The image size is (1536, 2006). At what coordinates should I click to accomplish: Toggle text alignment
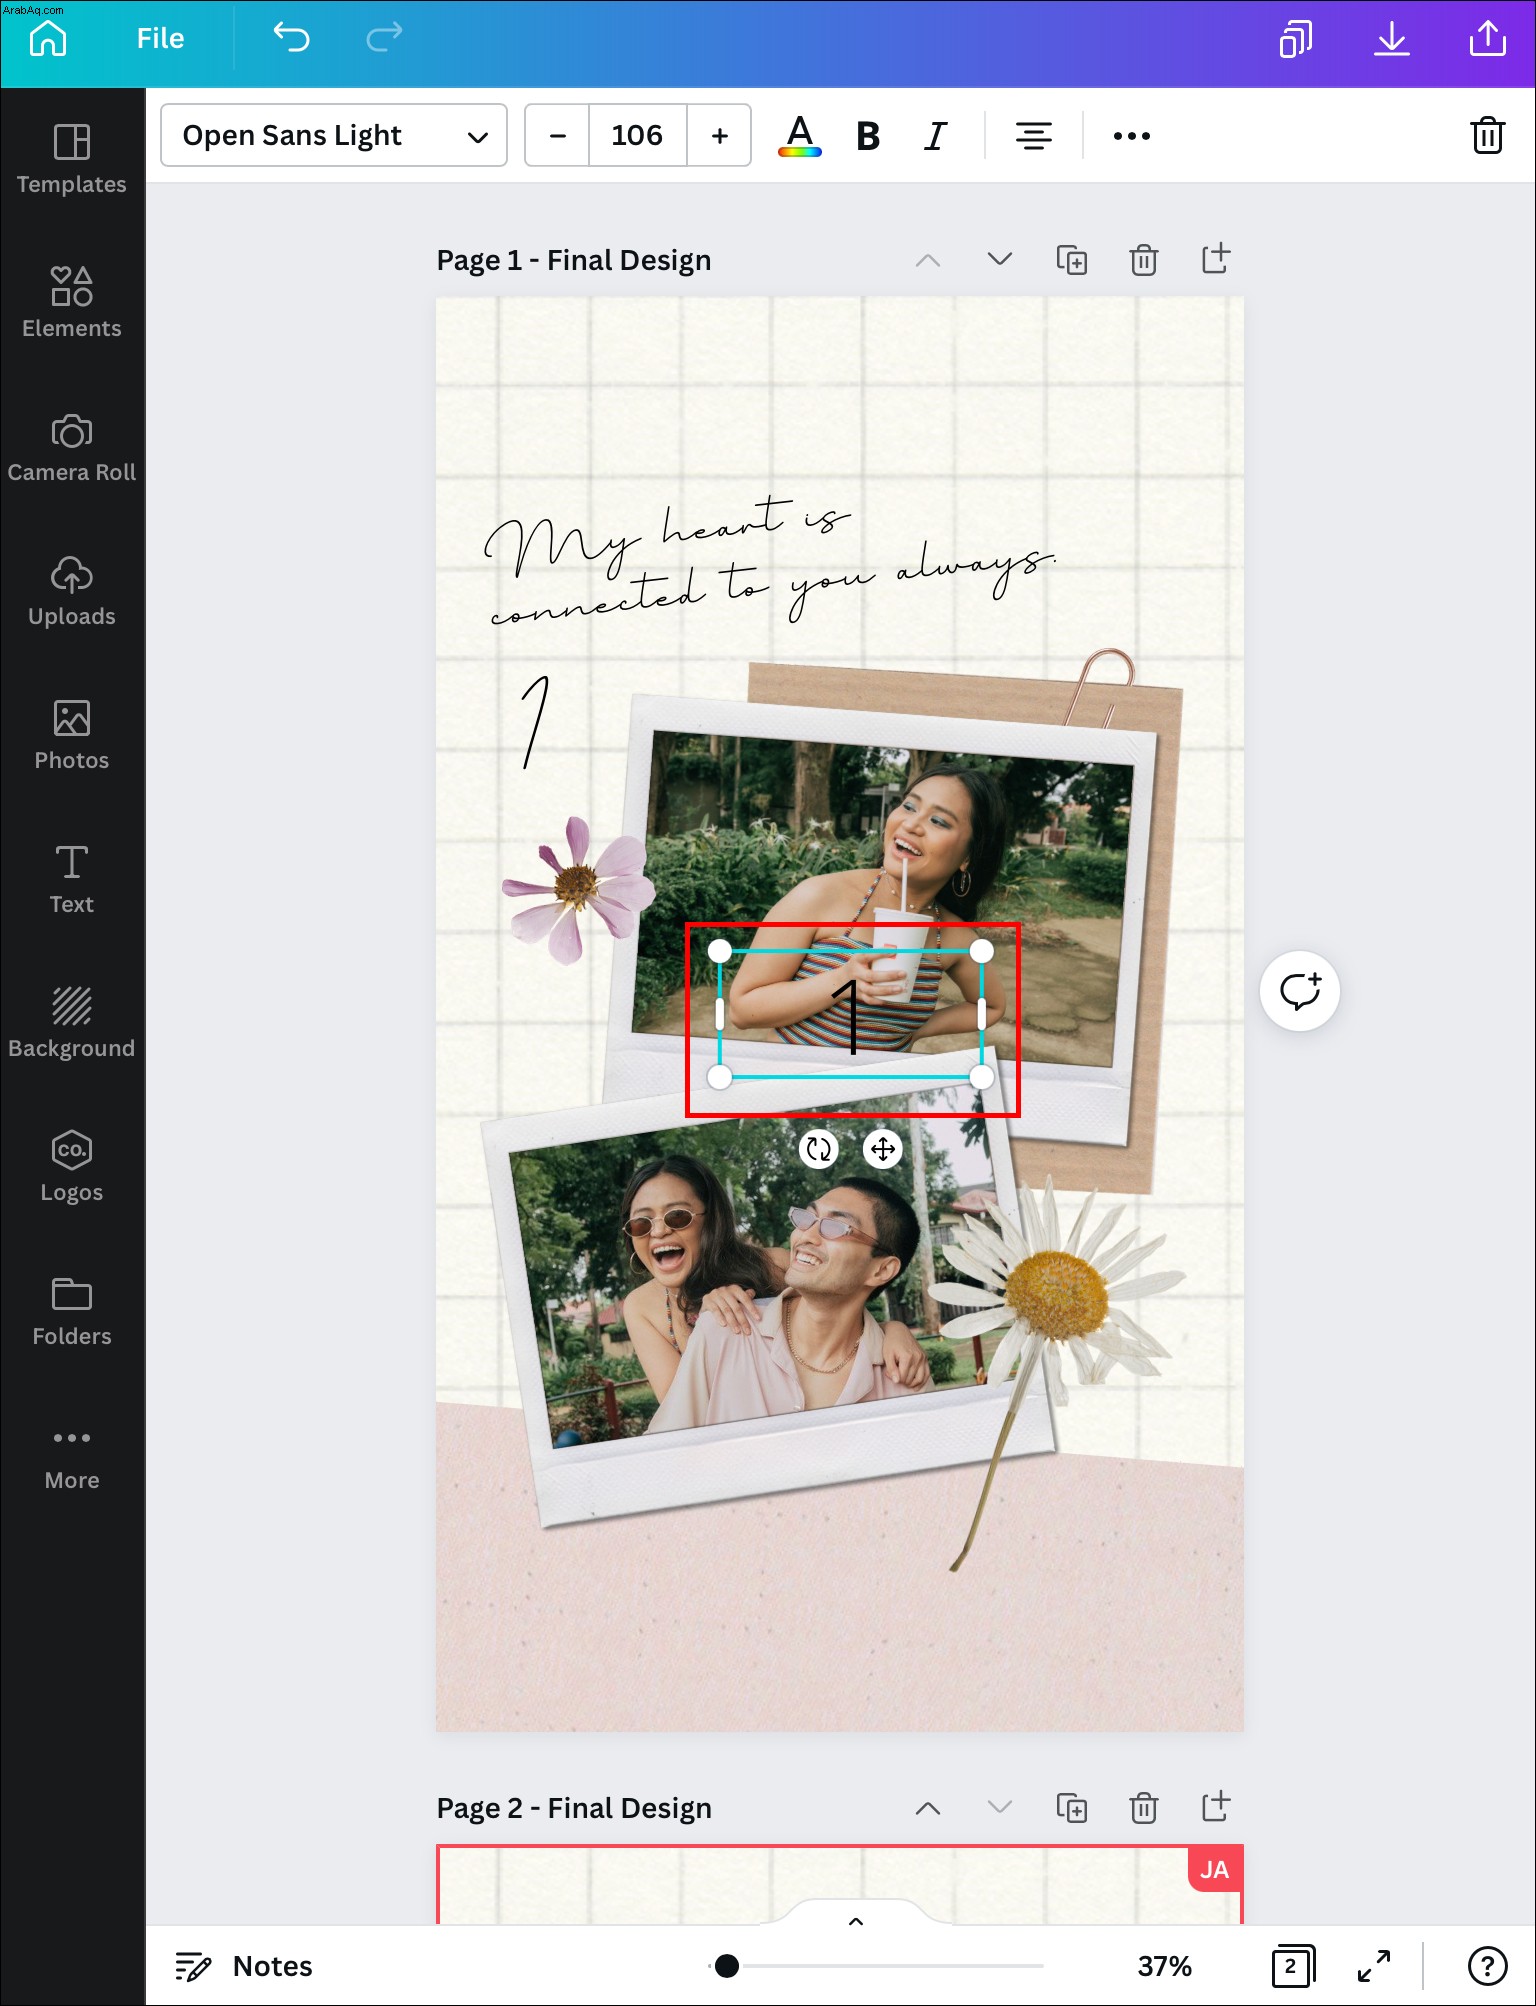point(1033,136)
